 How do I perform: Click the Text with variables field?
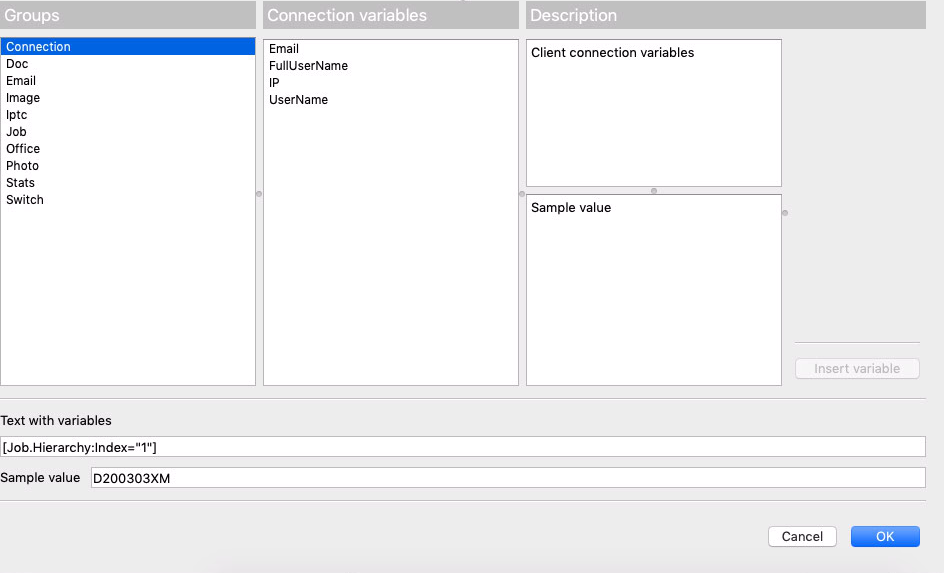[x=463, y=446]
